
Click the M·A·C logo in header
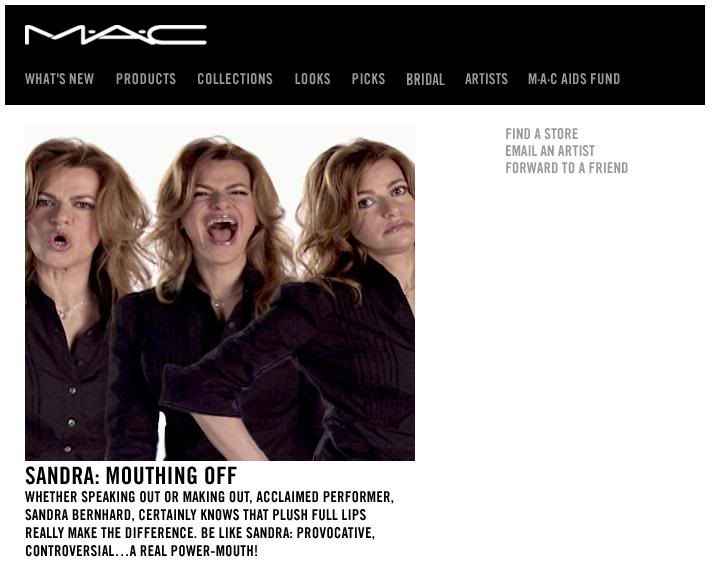coord(116,35)
